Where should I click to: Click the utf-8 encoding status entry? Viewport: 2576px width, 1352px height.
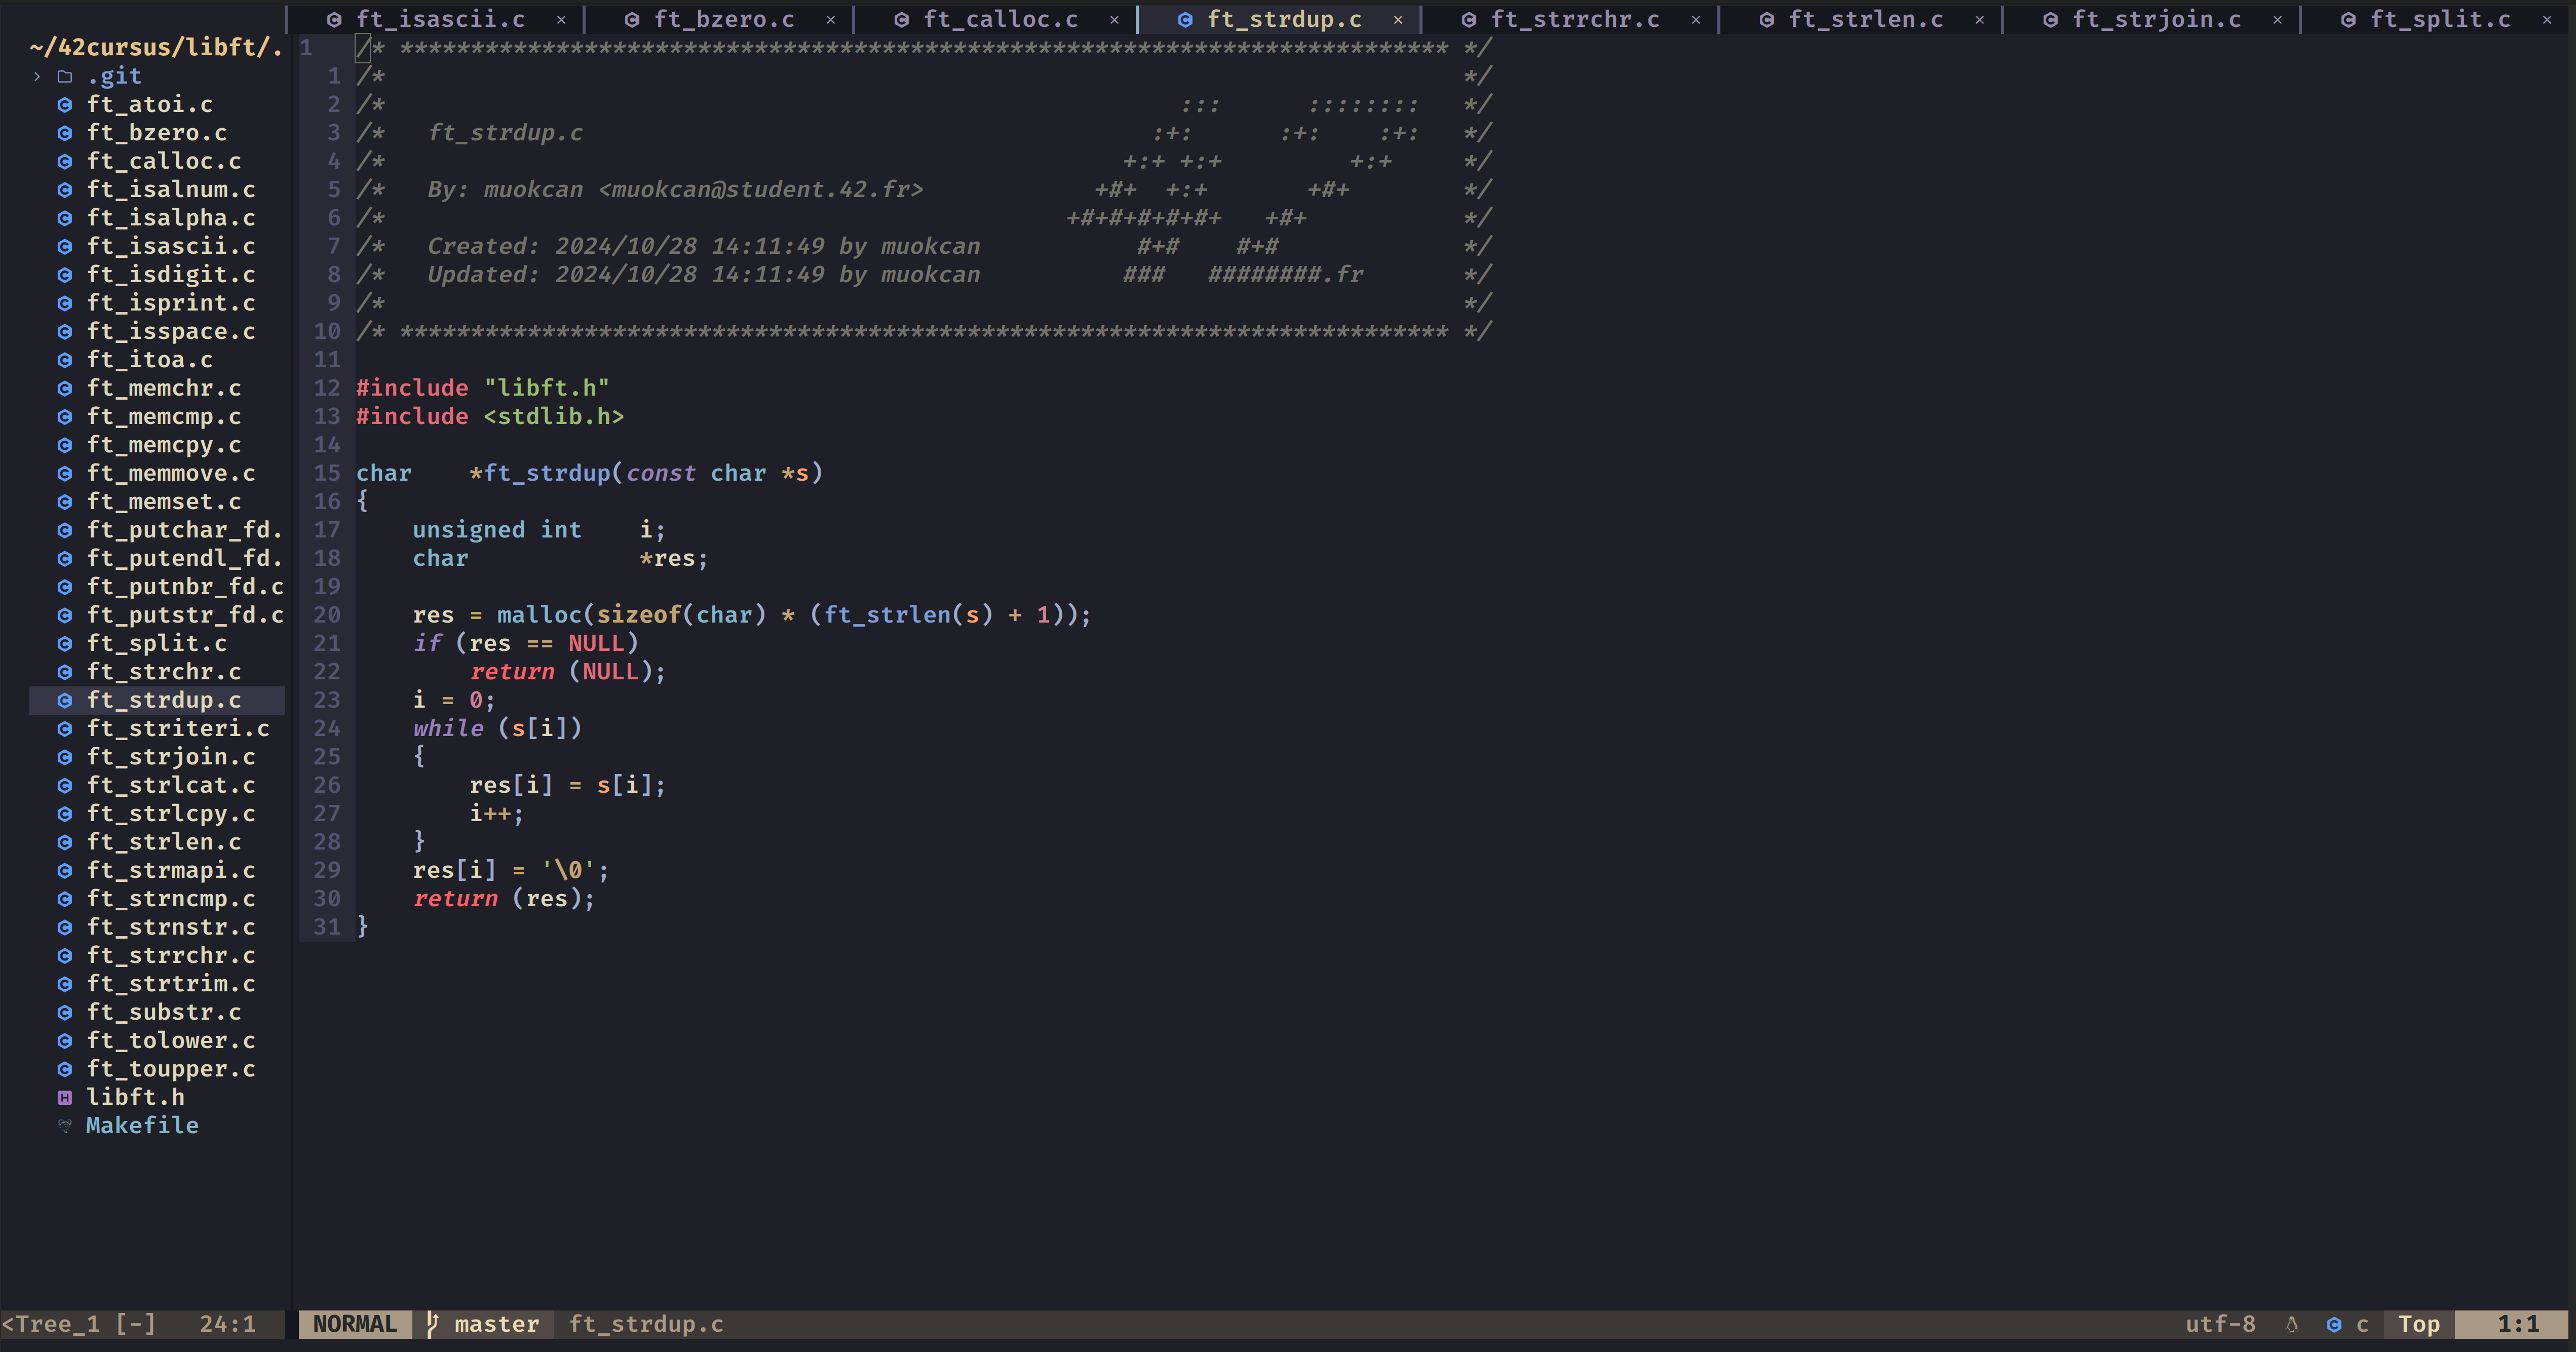tap(2220, 1324)
